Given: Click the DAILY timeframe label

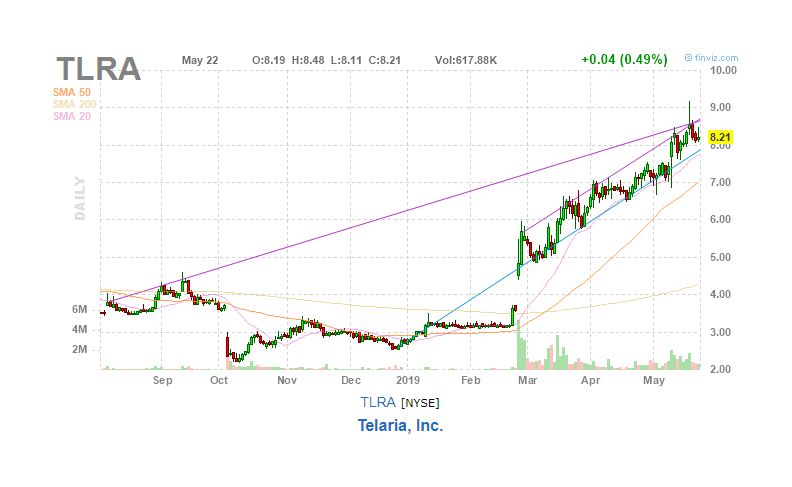Looking at the screenshot, I should coord(80,198).
